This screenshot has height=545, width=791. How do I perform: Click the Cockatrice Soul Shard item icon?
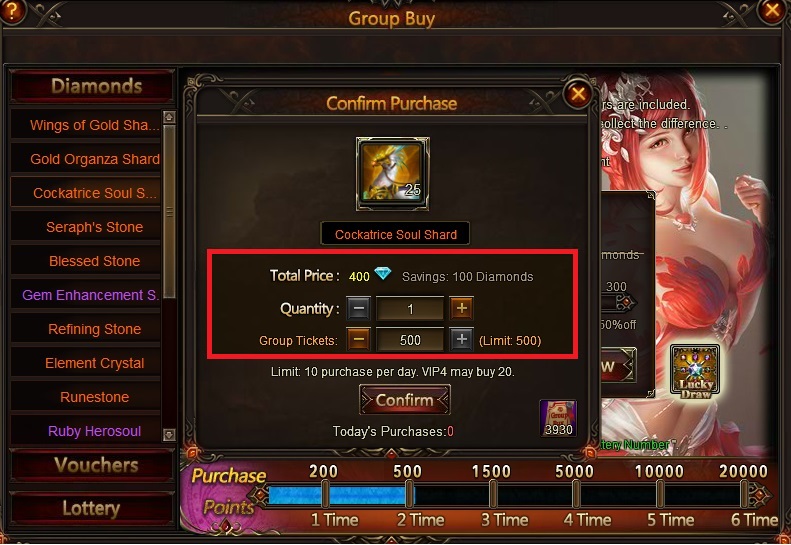[392, 174]
